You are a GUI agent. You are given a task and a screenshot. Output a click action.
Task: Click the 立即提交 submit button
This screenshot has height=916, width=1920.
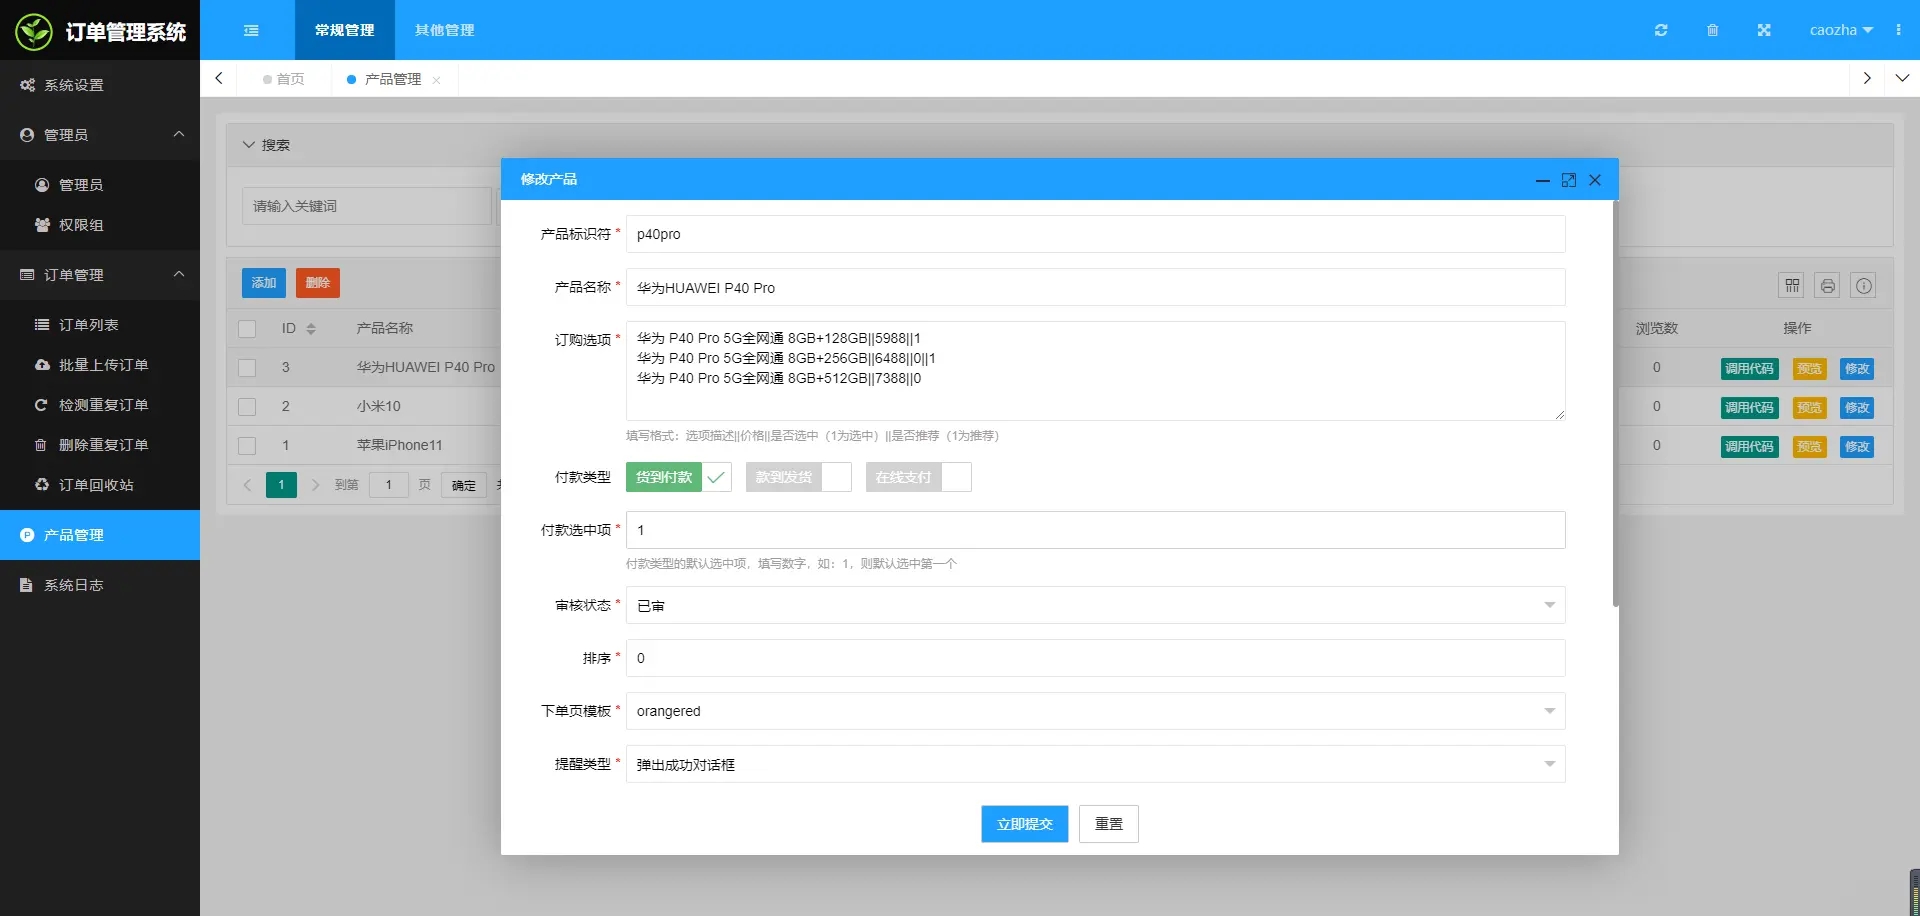pos(1024,824)
